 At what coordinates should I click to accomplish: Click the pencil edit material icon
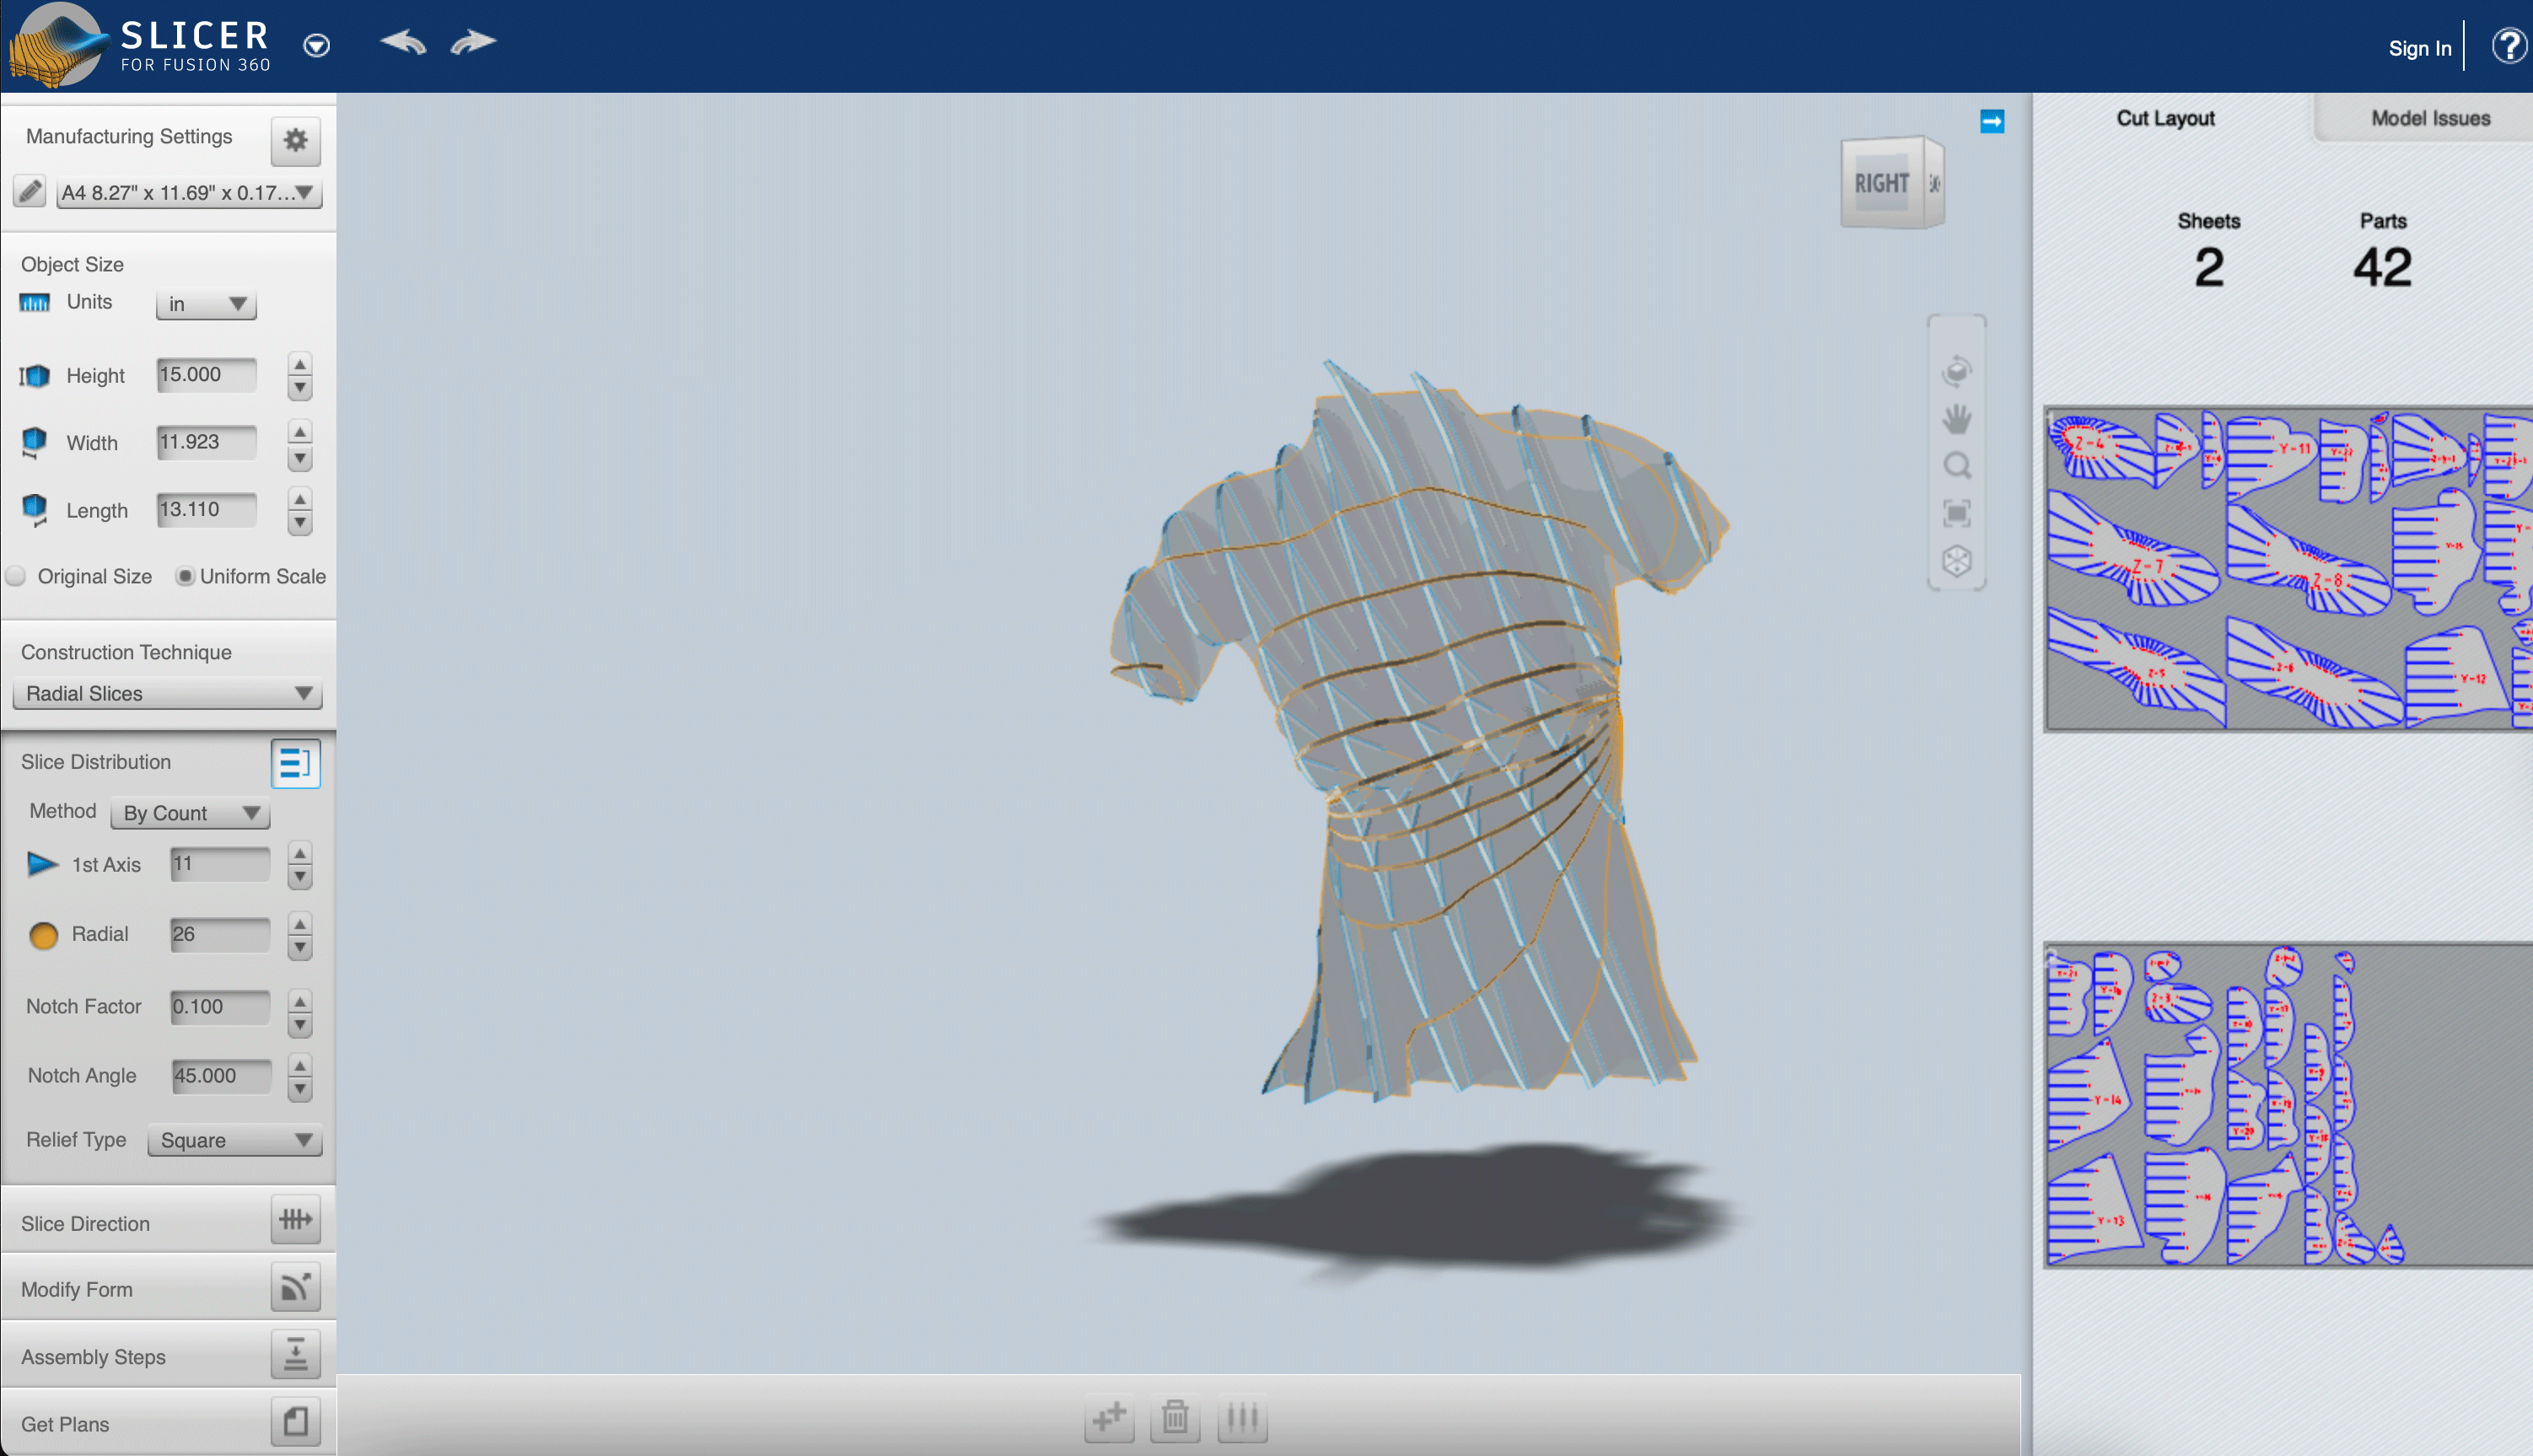[x=30, y=191]
